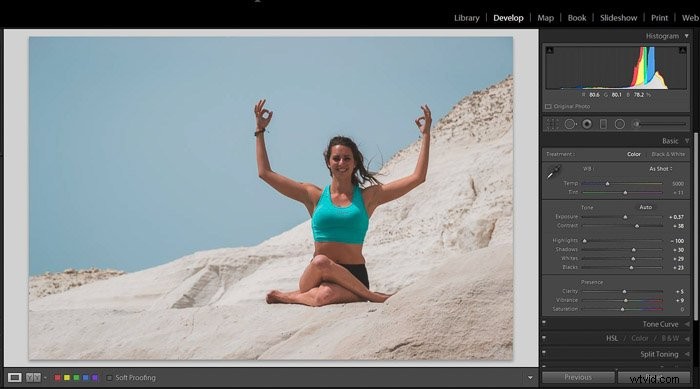
Task: Switch to Before/After YY view
Action: tap(33, 378)
